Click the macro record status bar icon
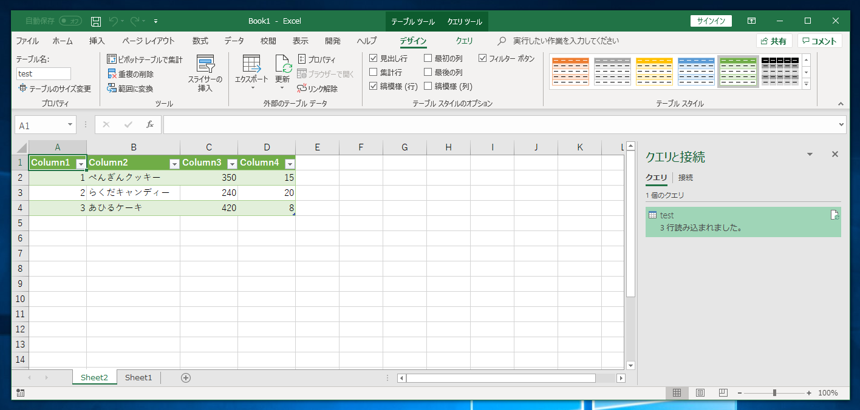The image size is (860, 410). click(x=20, y=392)
